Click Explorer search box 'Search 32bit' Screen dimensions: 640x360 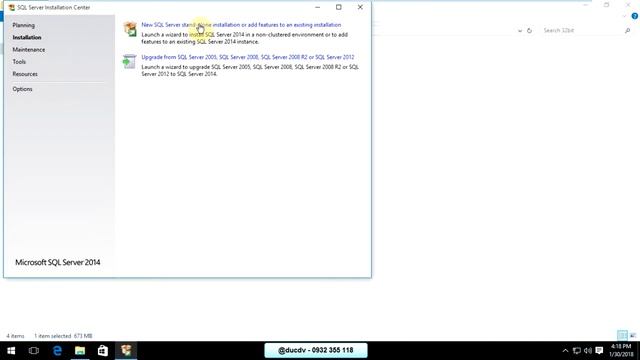point(582,31)
